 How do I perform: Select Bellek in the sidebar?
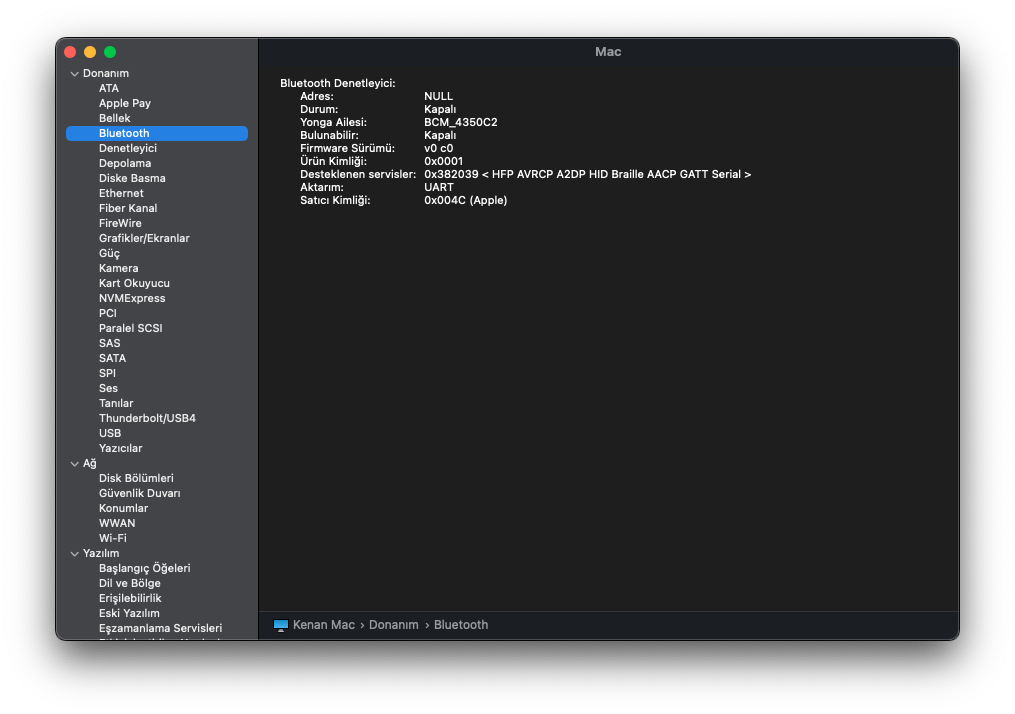point(115,118)
